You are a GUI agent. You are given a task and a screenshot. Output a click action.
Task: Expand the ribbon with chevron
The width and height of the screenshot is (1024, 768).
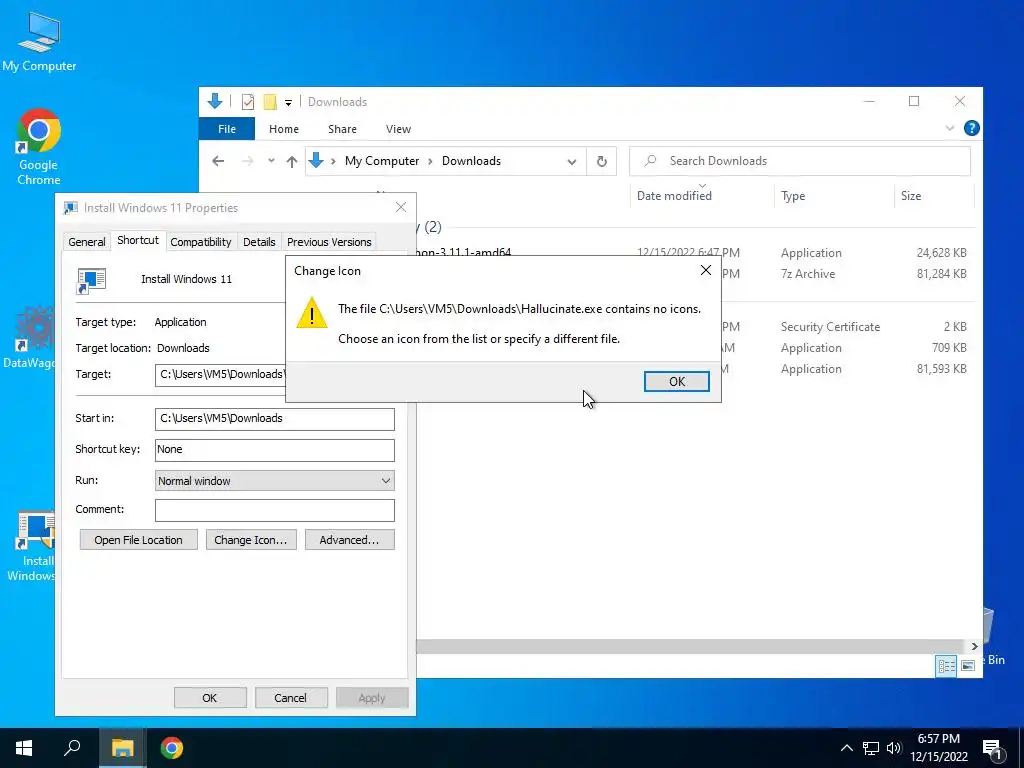pos(950,128)
